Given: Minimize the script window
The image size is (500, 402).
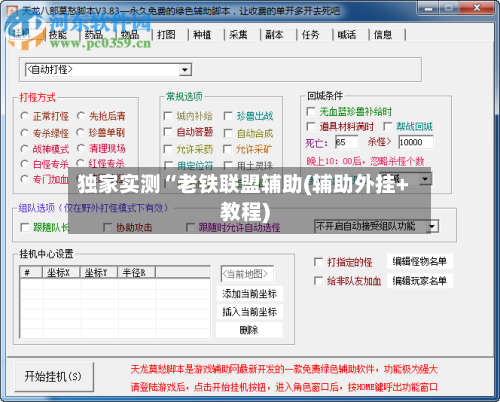Looking at the screenshot, I should (x=428, y=8).
